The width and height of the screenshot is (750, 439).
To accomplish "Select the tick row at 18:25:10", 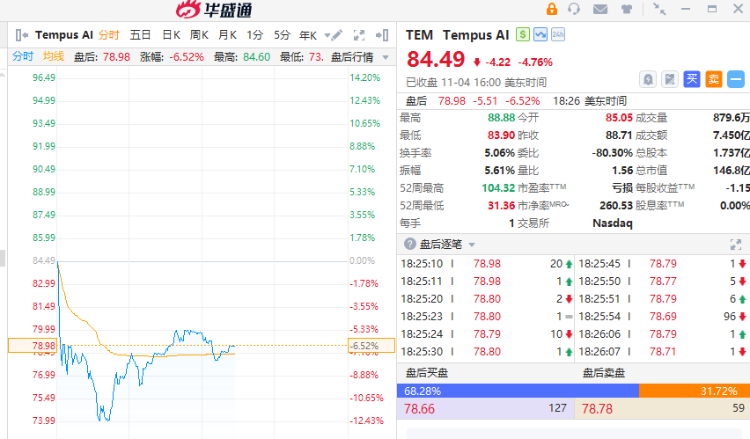I will click(x=485, y=263).
